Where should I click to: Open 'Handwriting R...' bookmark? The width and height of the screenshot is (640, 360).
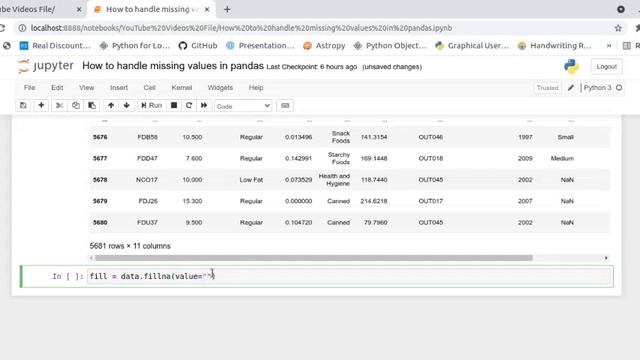[x=554, y=46]
